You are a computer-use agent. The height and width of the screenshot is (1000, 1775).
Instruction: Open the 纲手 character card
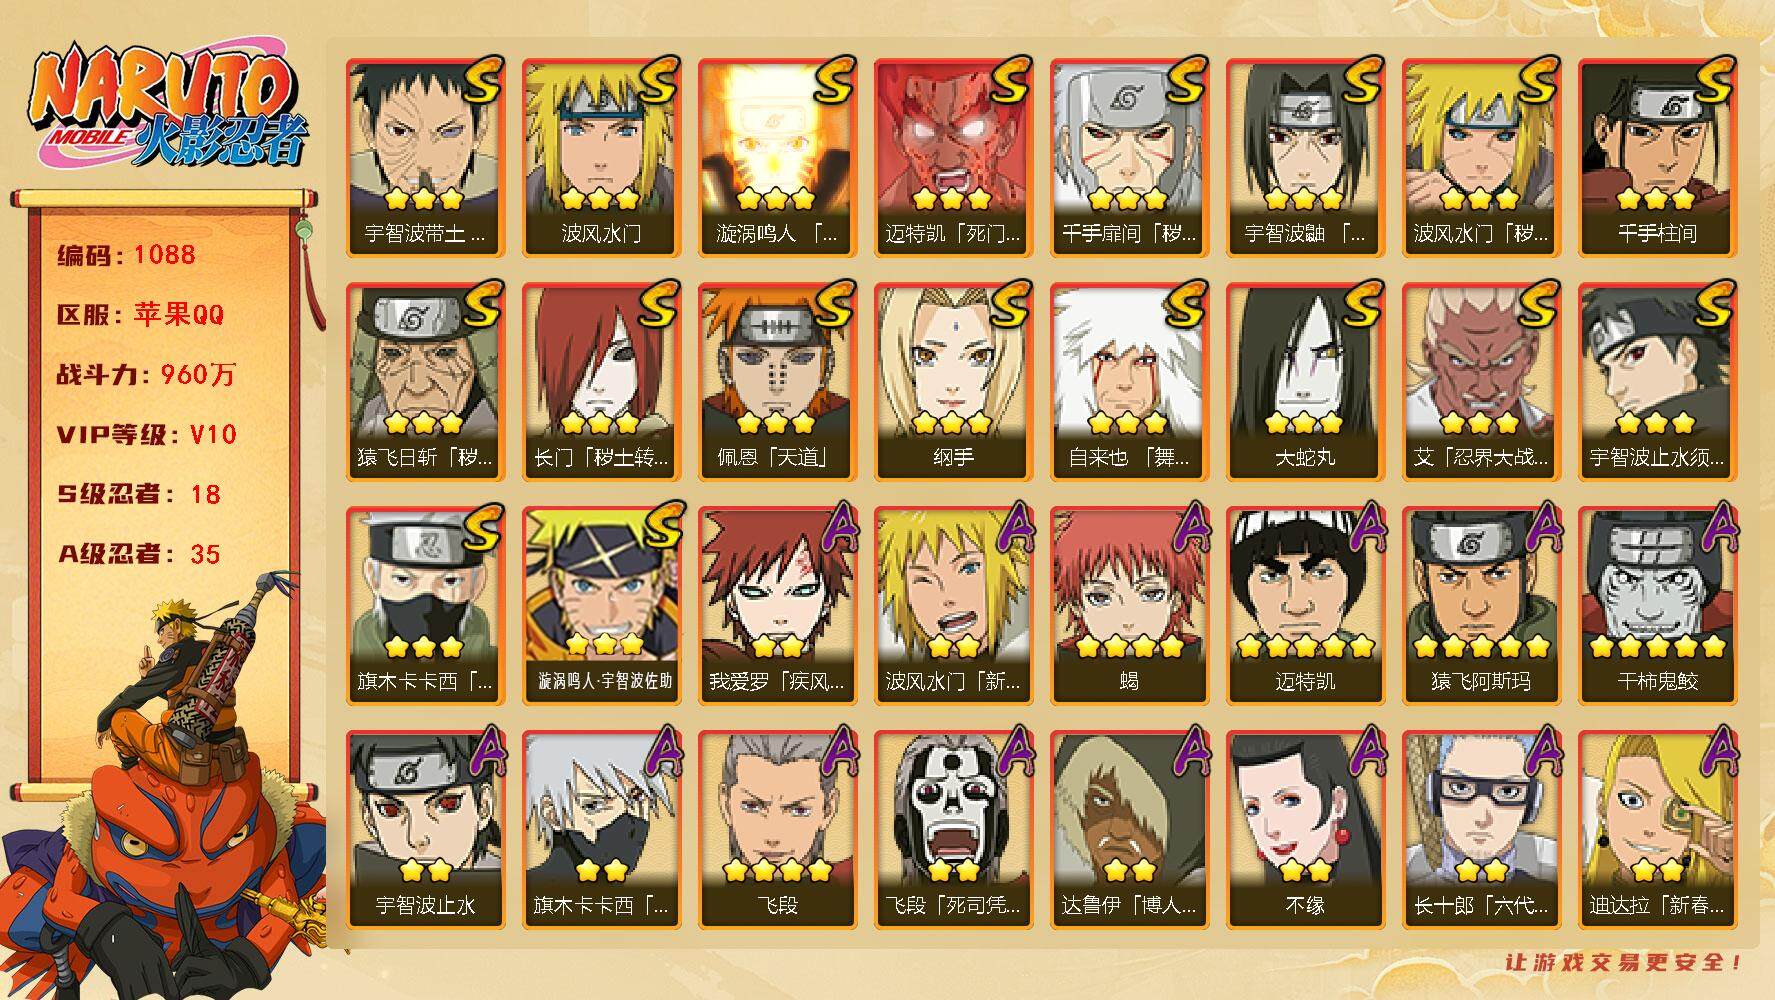coord(953,382)
